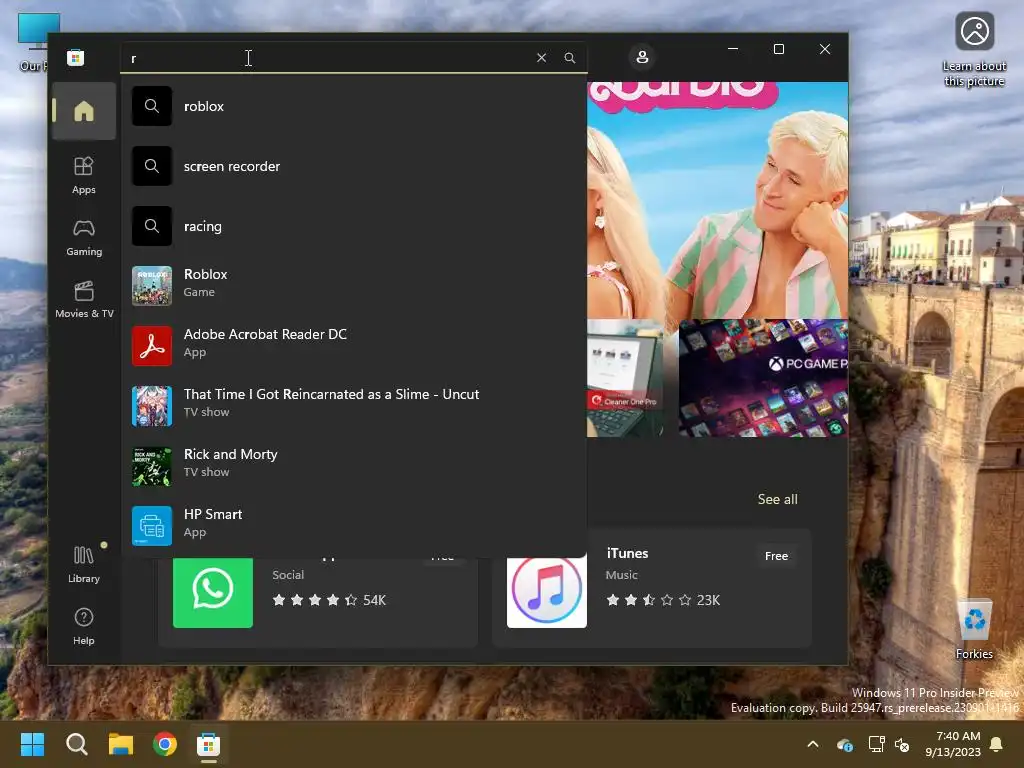Viewport: 1024px width, 768px height.
Task: Open the PC Game Pass promo tile
Action: click(763, 377)
